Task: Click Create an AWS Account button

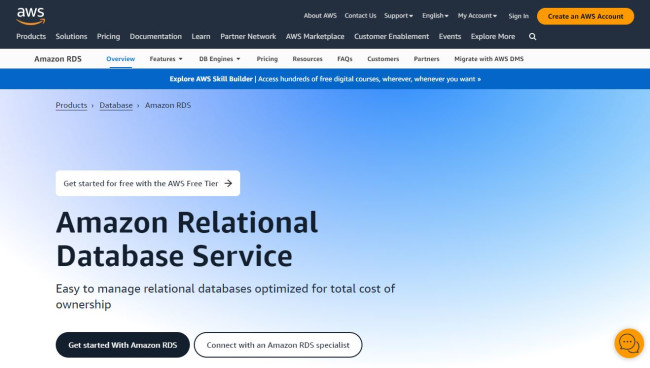Action: 585,16
